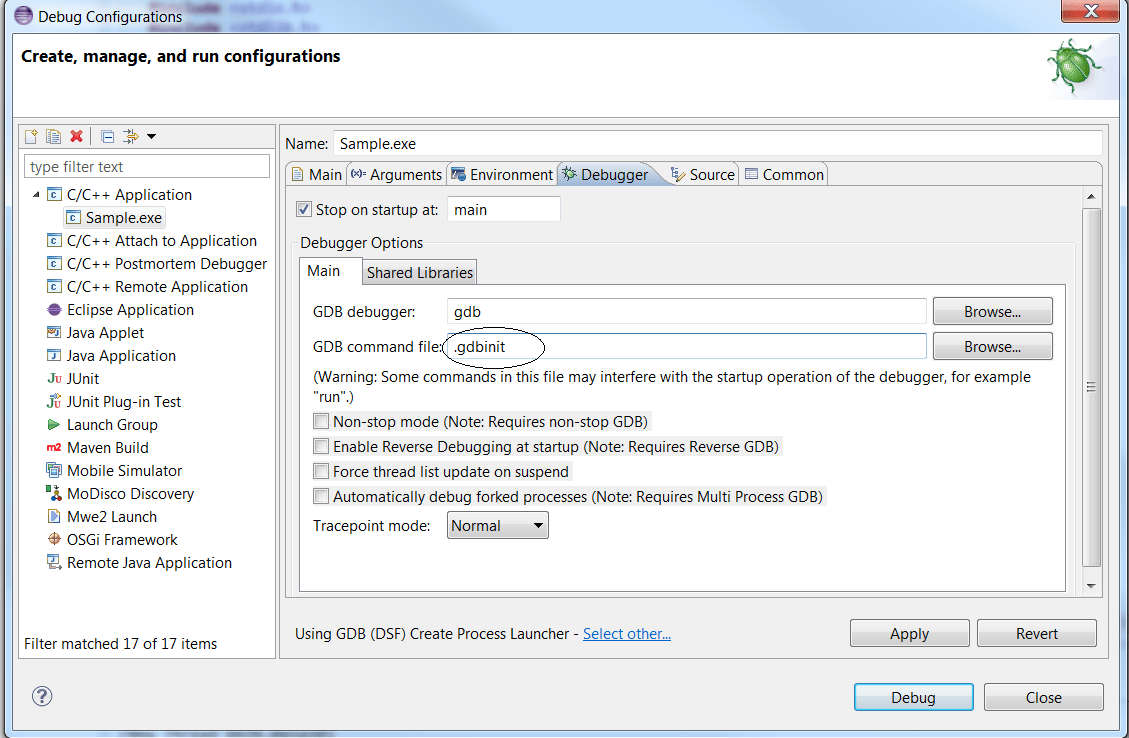Click the type filter text field

(x=147, y=166)
